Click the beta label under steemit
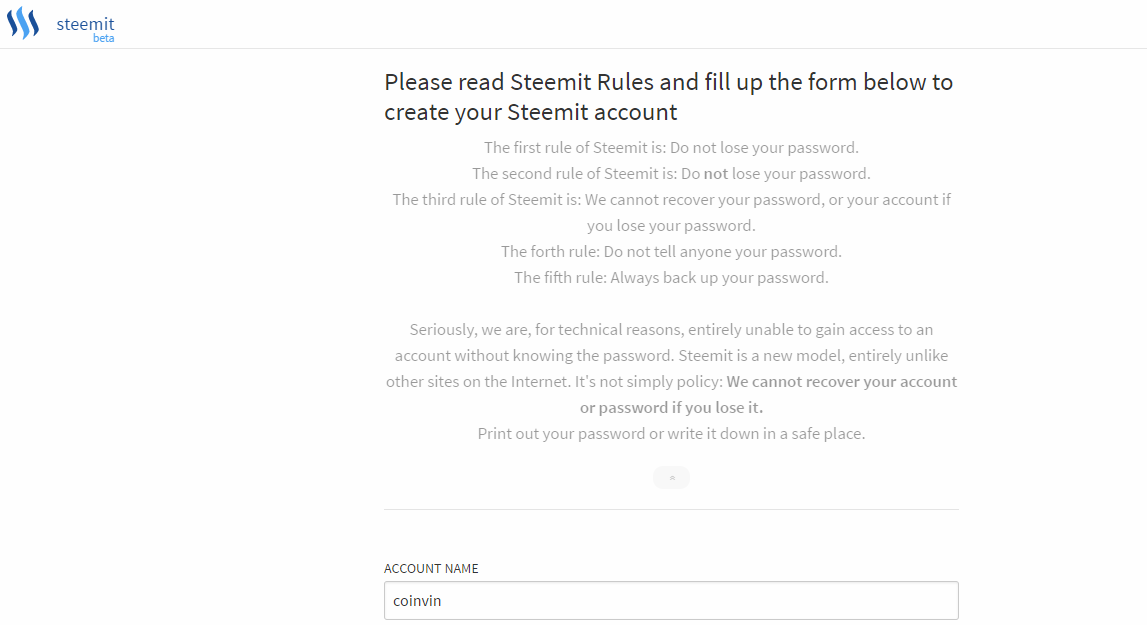The height and width of the screenshot is (625, 1147). pyautogui.click(x=103, y=38)
